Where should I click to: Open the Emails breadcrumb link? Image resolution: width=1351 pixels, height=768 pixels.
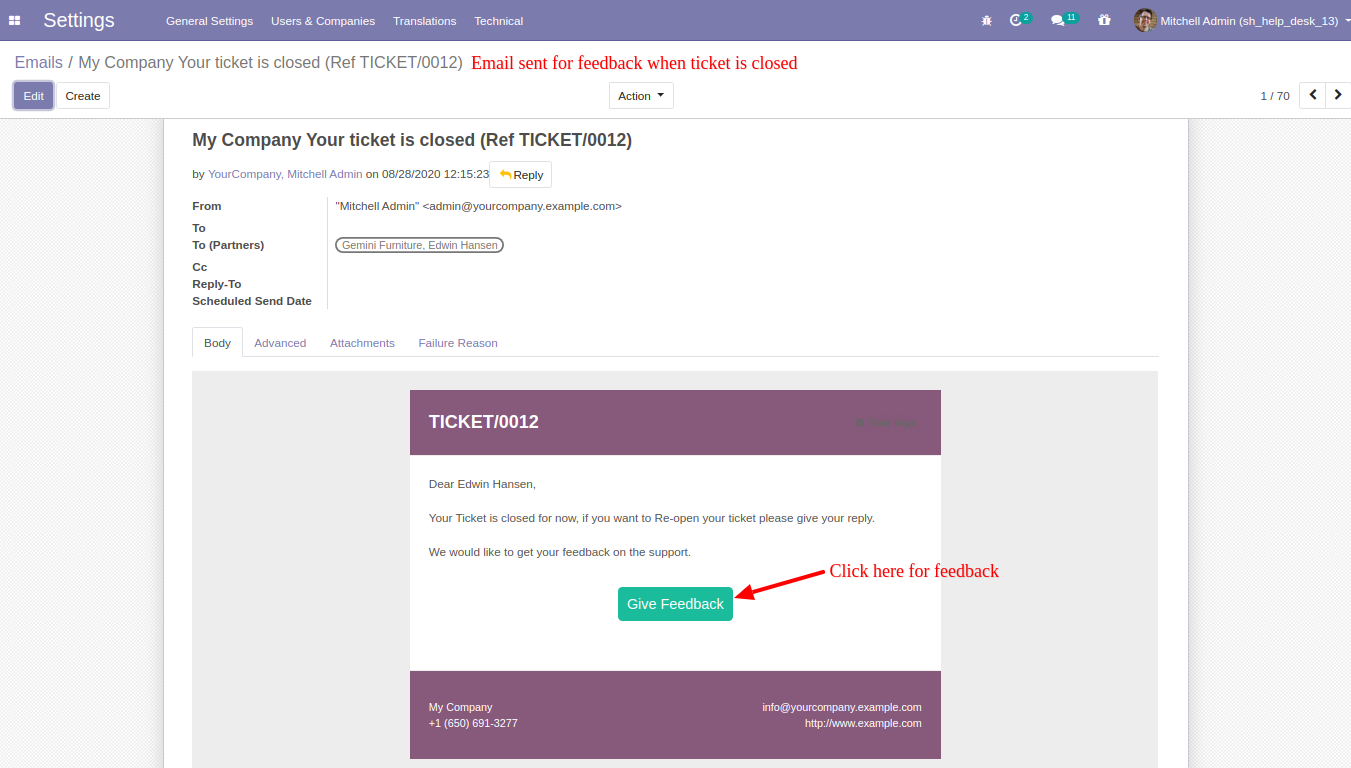click(x=38, y=63)
